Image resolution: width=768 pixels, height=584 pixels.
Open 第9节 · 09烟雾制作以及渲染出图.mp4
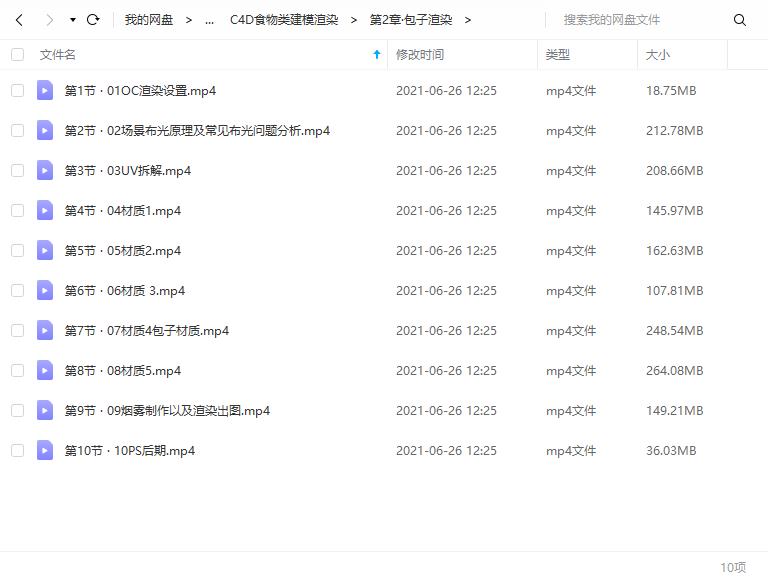167,411
